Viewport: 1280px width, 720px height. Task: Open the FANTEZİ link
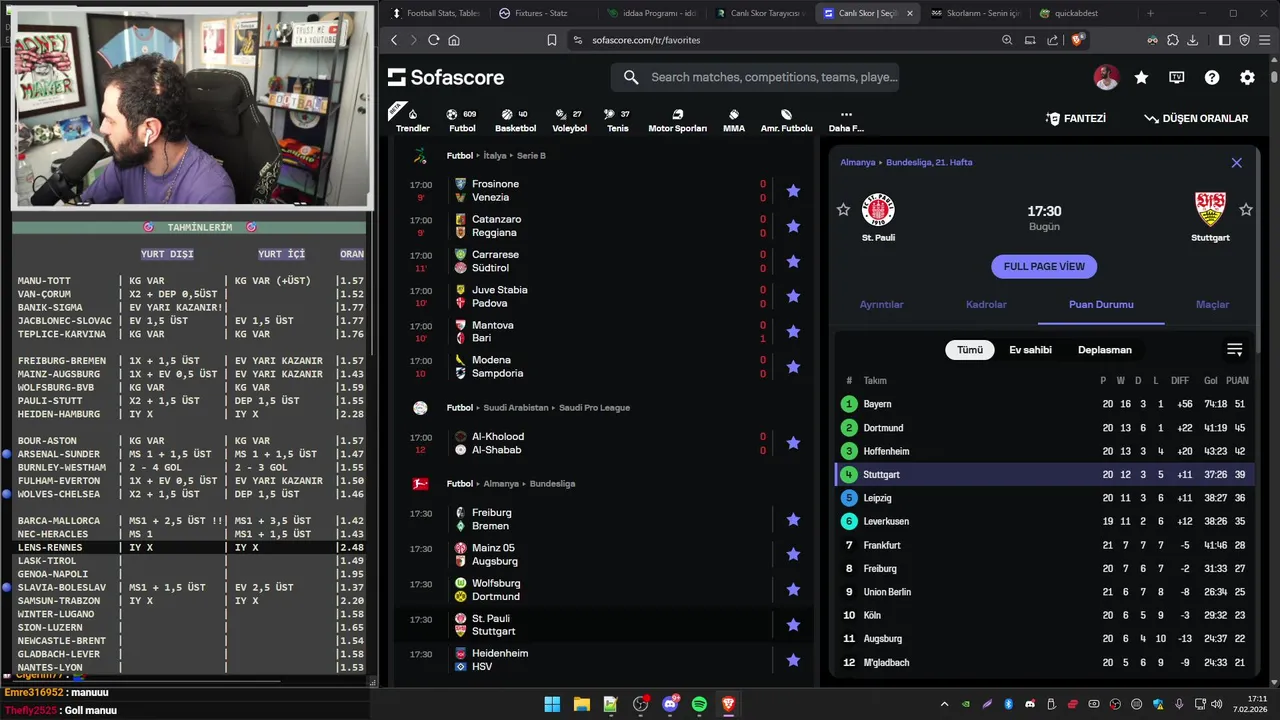coord(1075,118)
